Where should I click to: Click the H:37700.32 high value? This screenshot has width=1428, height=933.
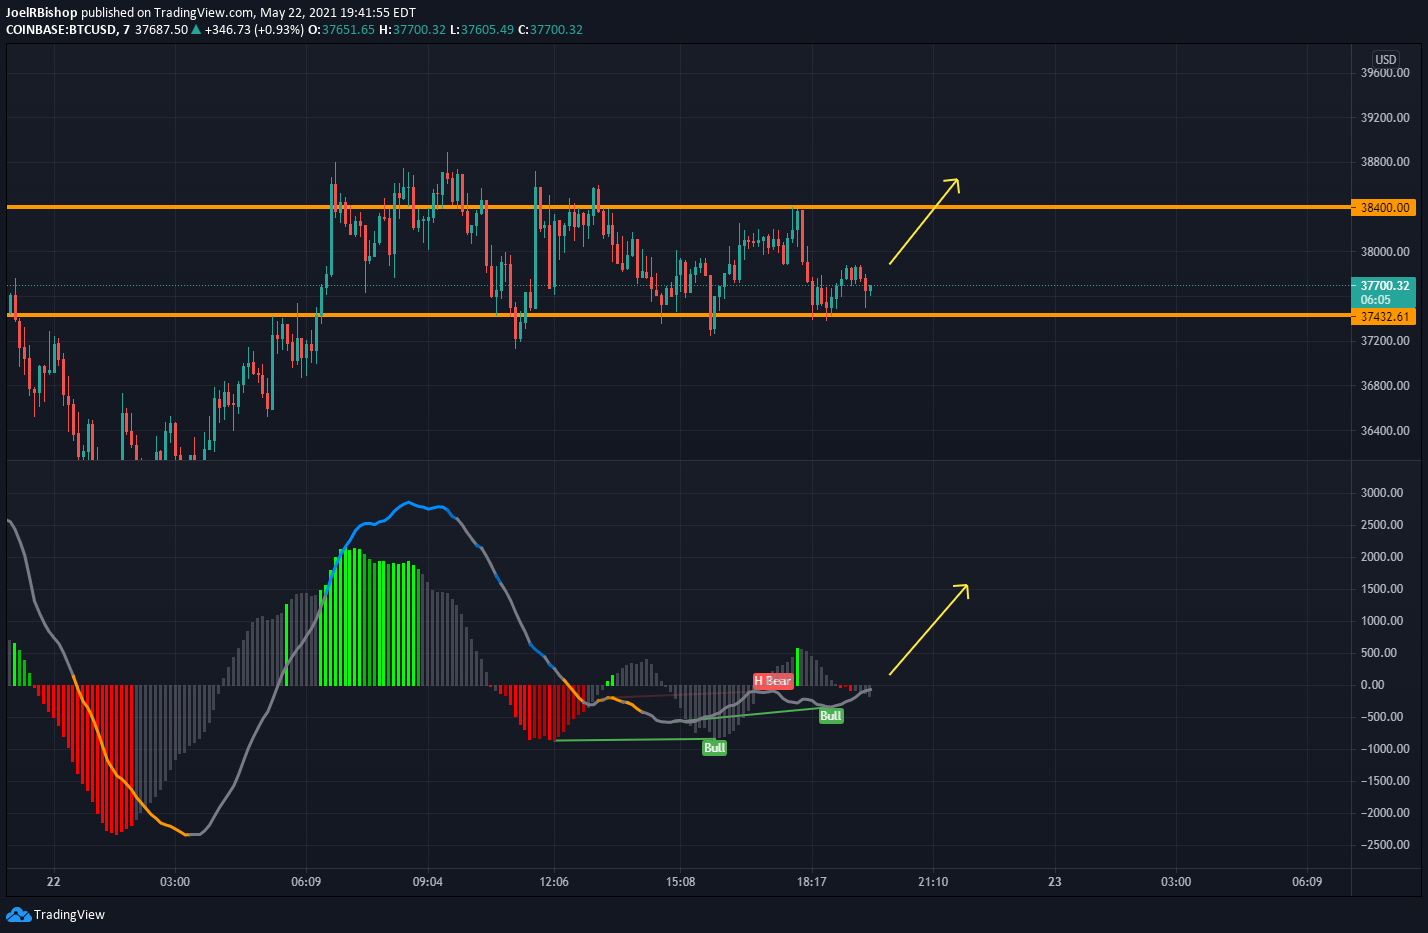pos(412,30)
